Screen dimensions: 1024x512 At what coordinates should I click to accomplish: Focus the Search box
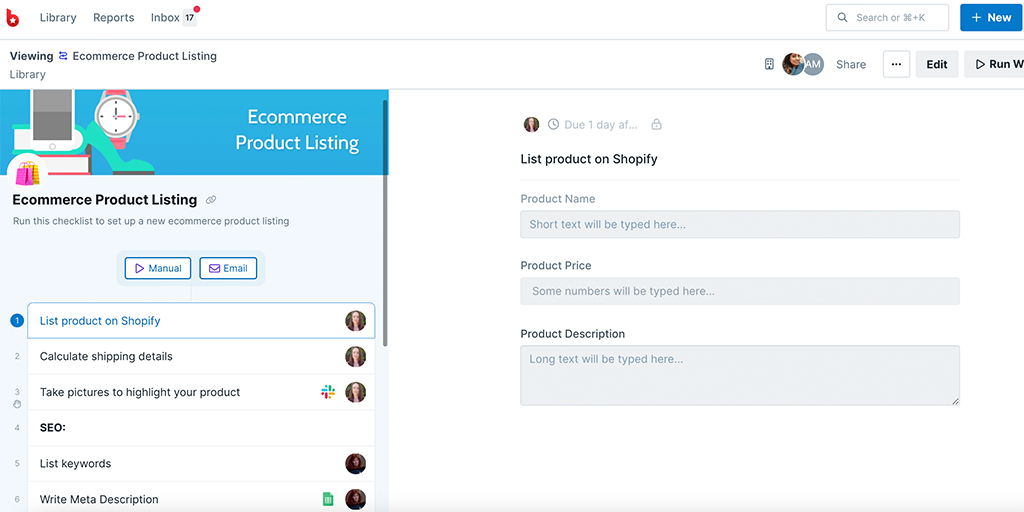(x=887, y=18)
